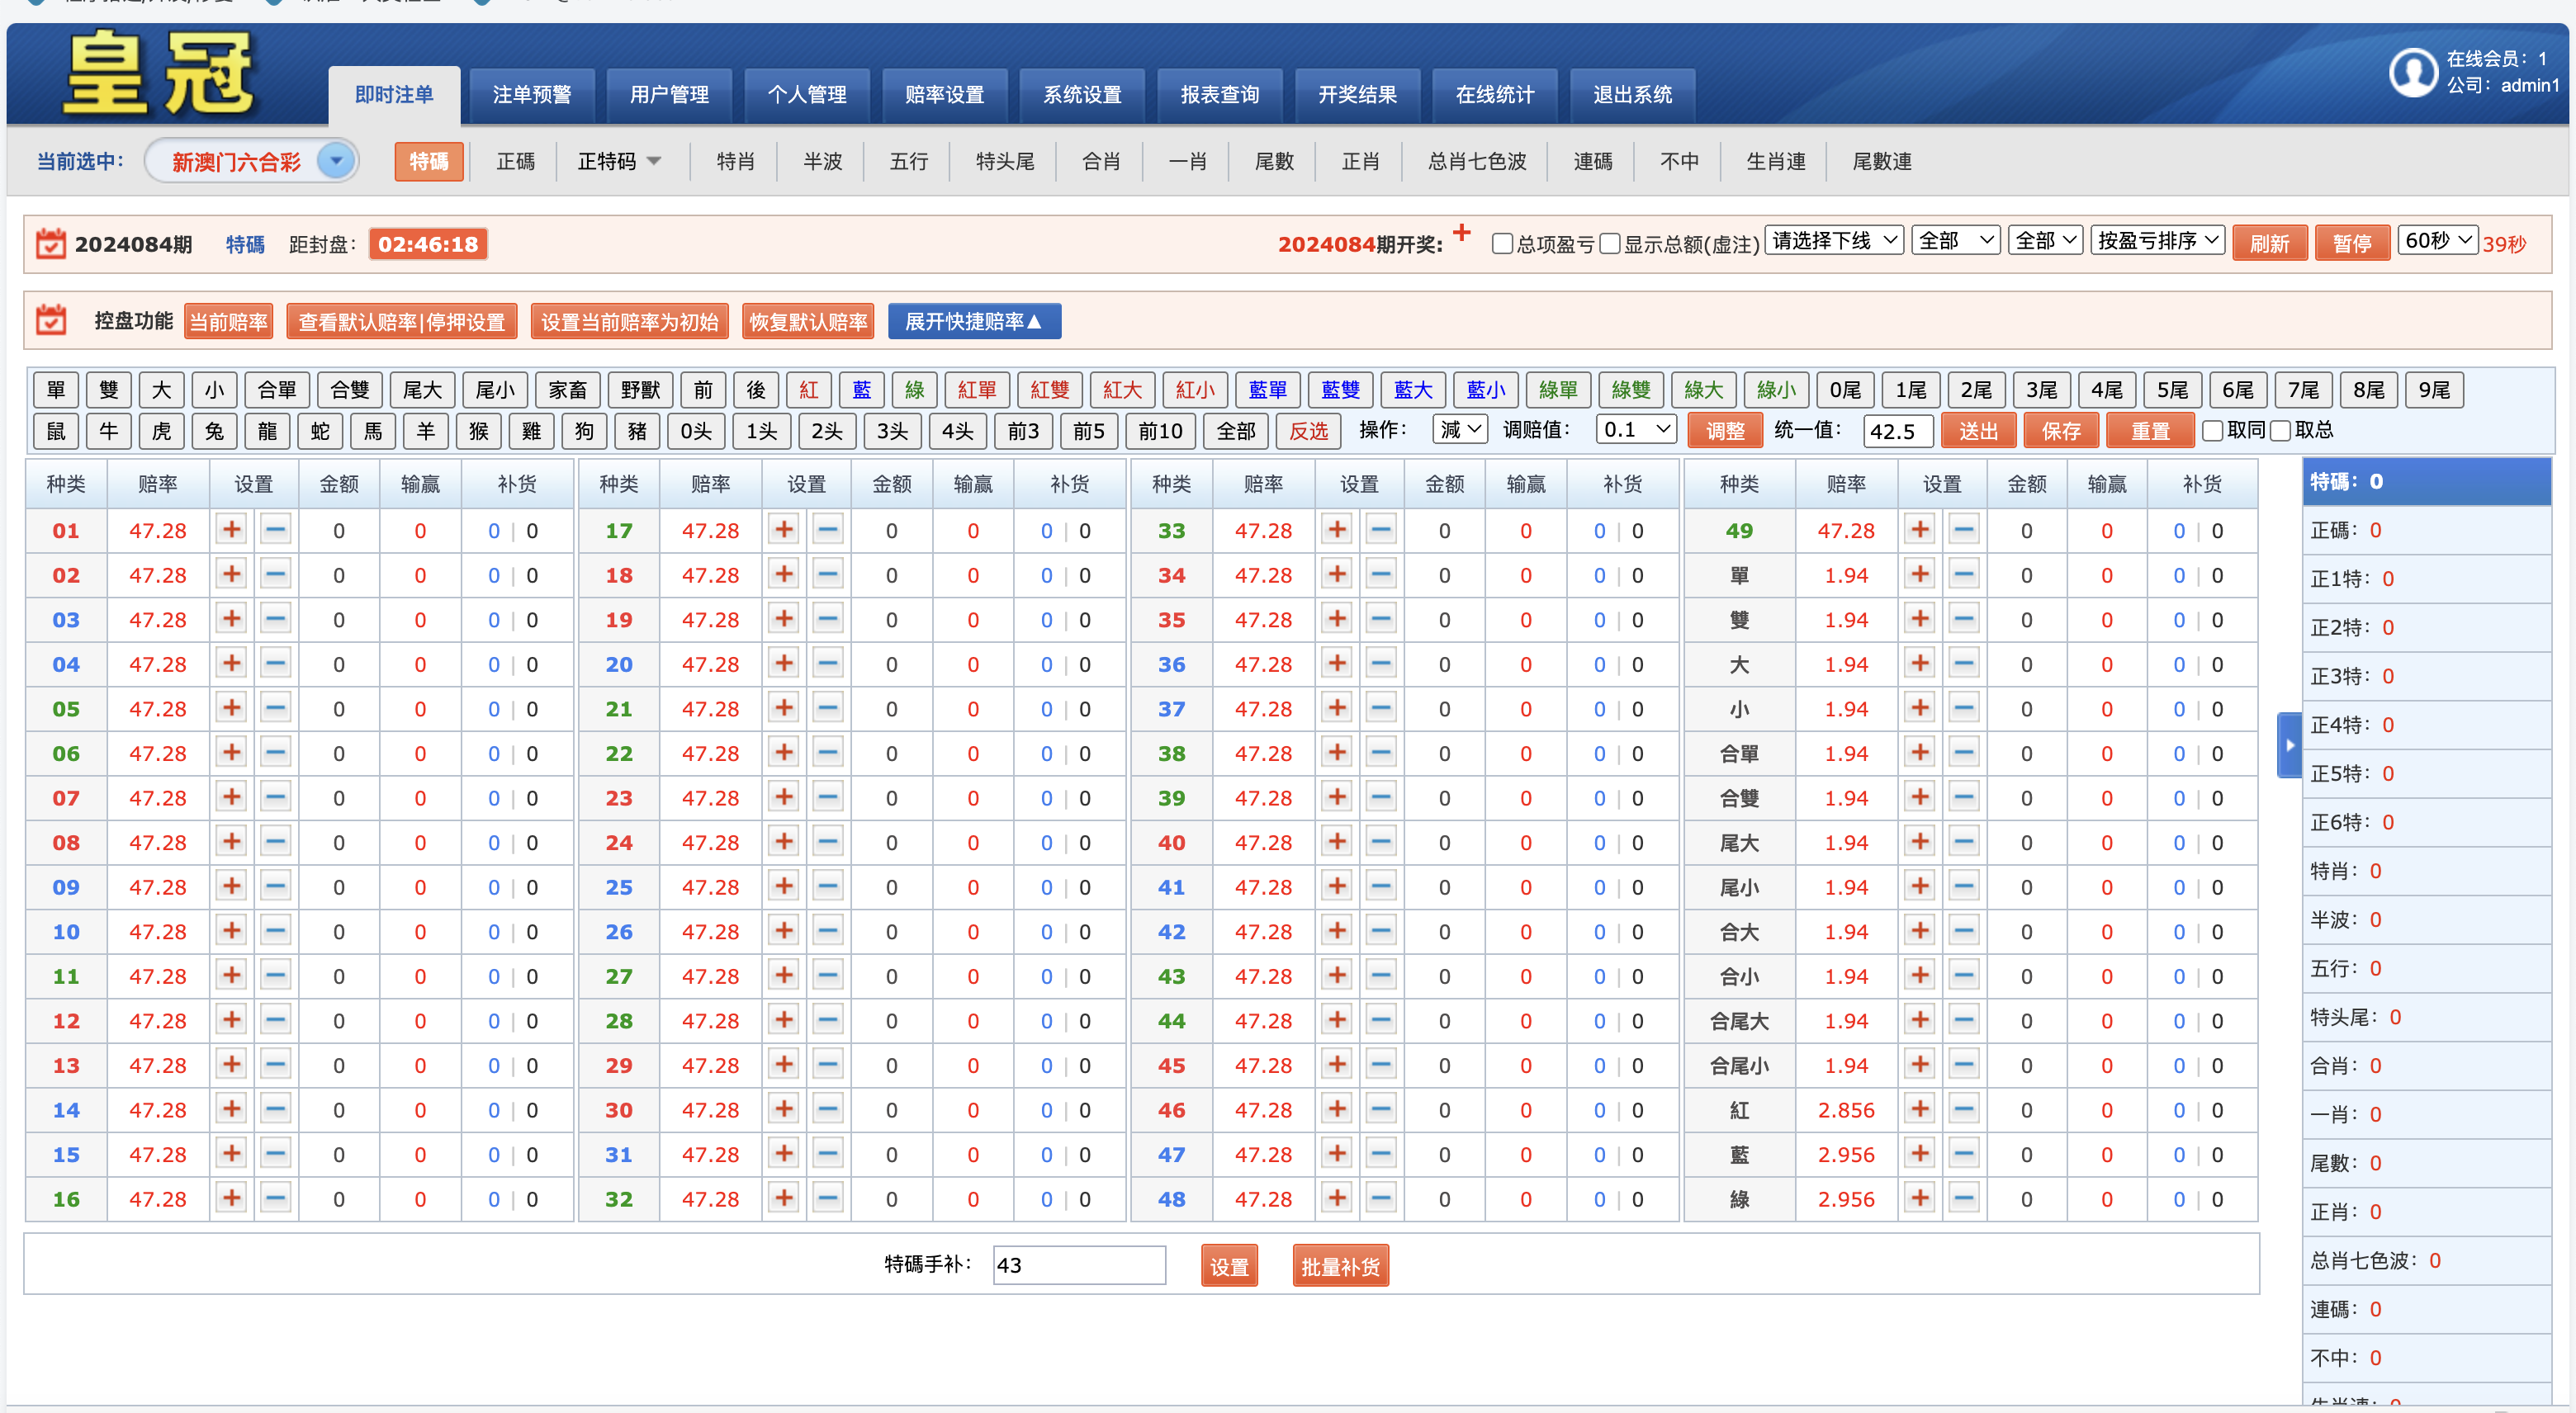Screen dimensions: 2576x1413
Task: Click the 批量补货 button
Action: [x=1339, y=1266]
